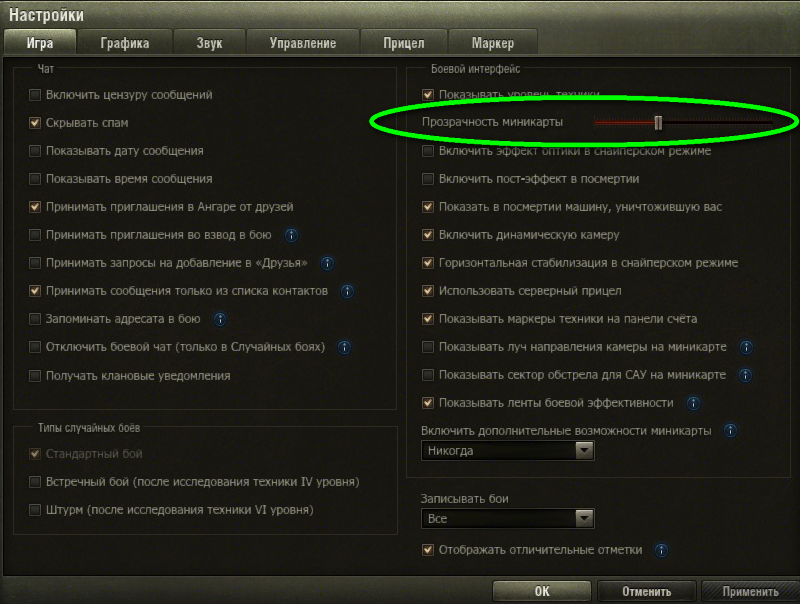The image size is (800, 604).
Task: Open info icon next to contacts-only messages
Action: click(x=347, y=291)
